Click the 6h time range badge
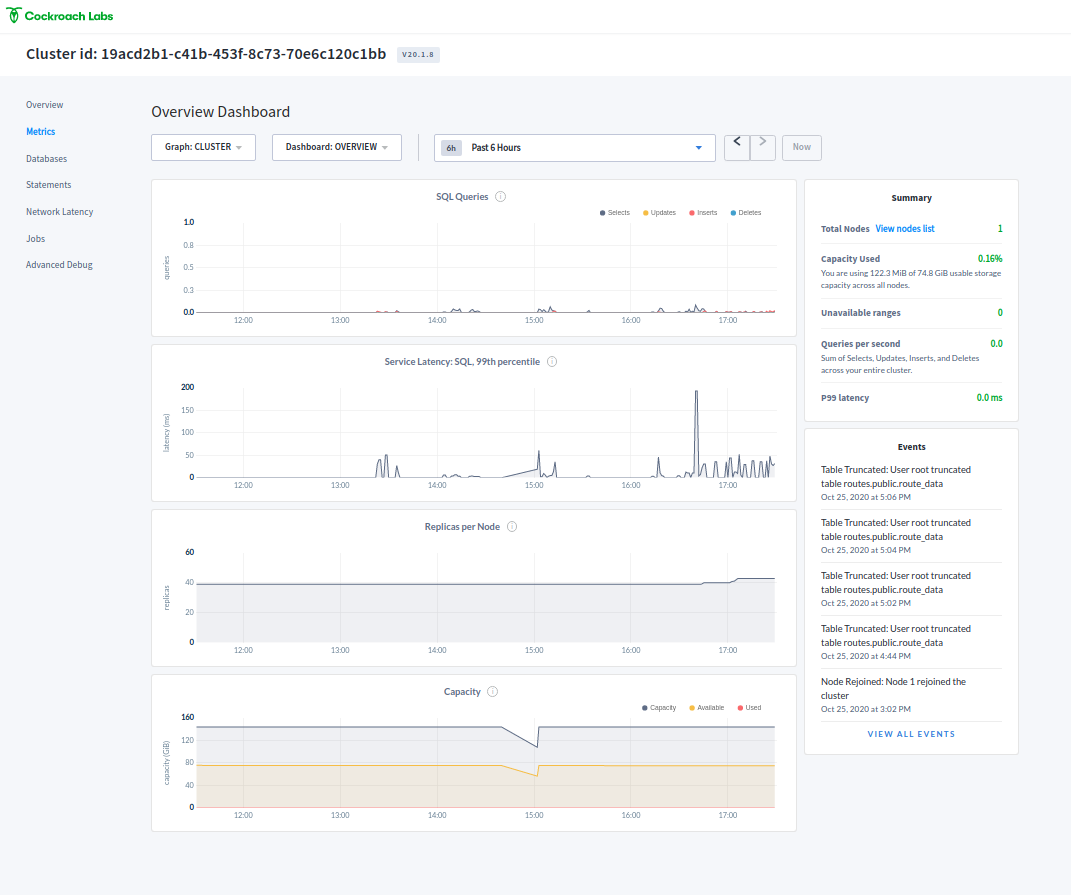 (451, 148)
